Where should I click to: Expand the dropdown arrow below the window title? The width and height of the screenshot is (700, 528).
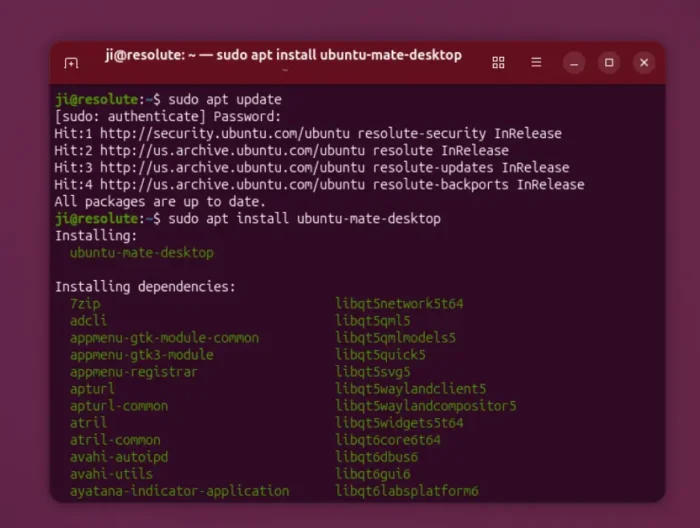point(284,71)
